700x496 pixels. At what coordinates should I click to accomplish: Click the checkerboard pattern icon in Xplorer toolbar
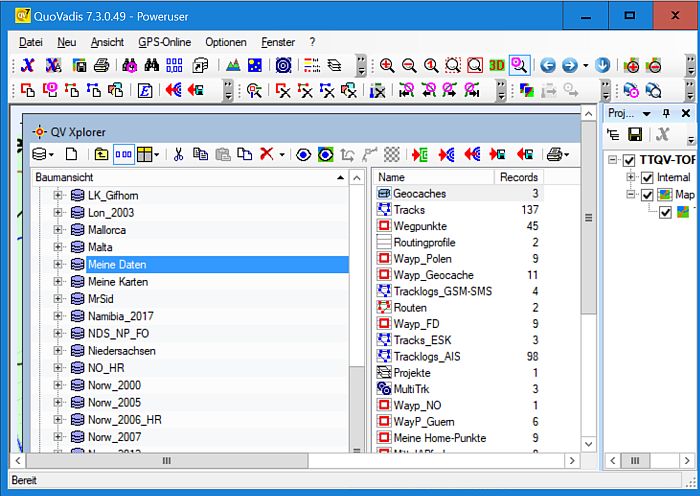[392, 154]
